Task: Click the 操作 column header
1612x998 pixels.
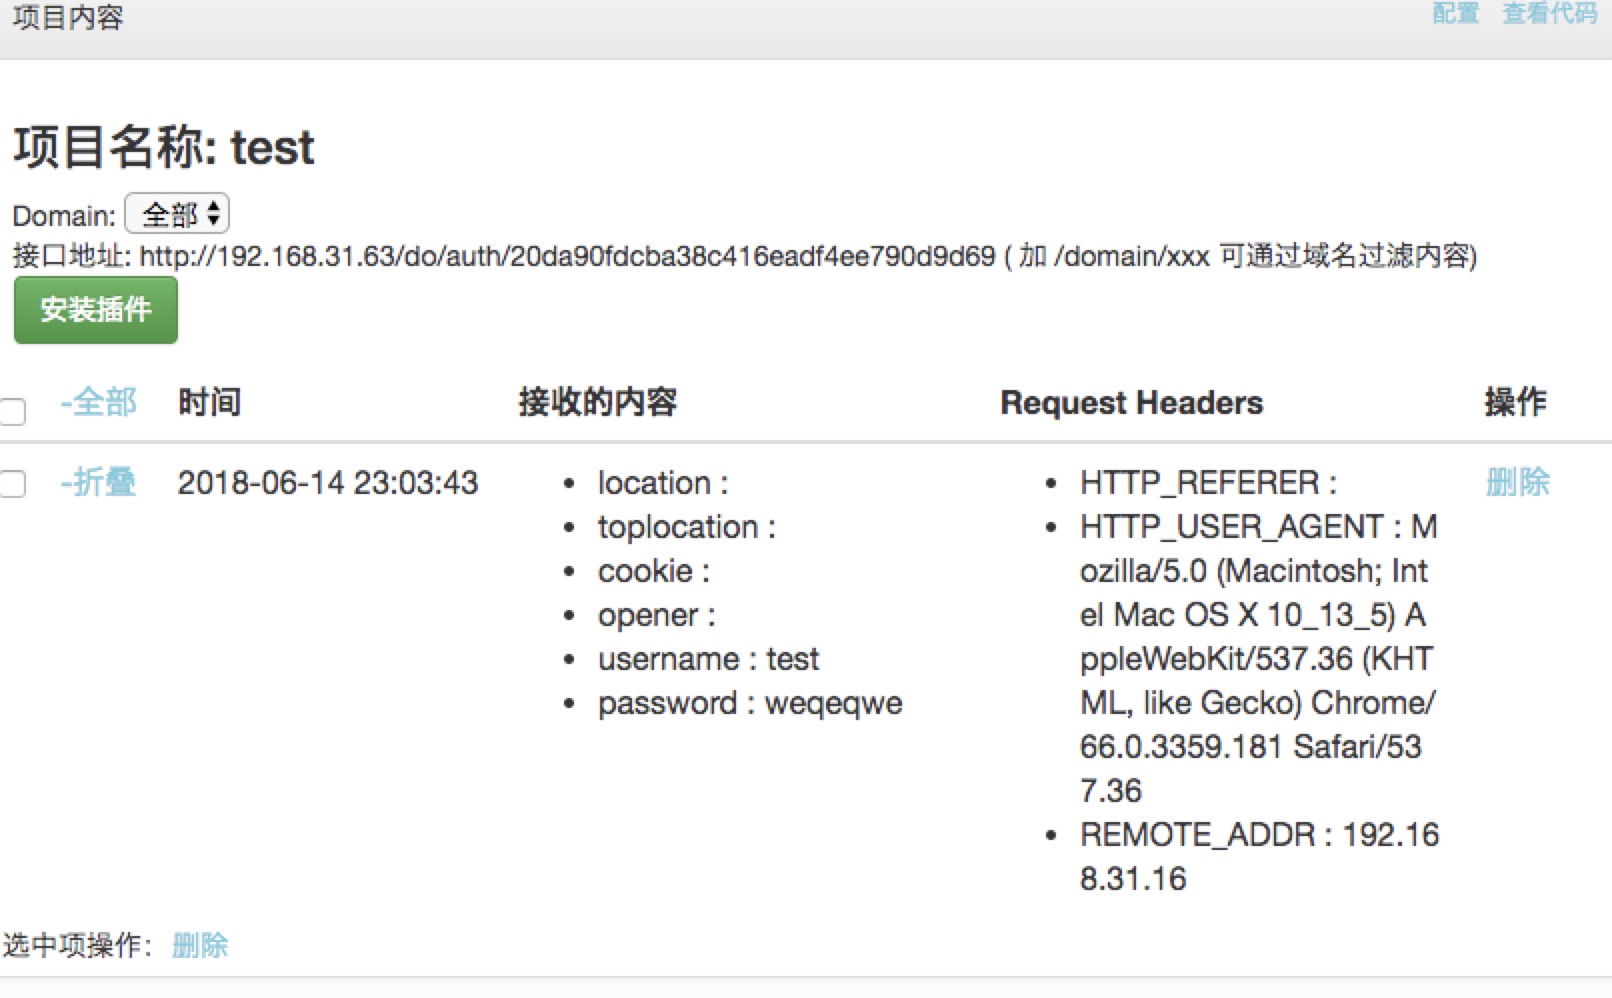Action: [x=1516, y=402]
